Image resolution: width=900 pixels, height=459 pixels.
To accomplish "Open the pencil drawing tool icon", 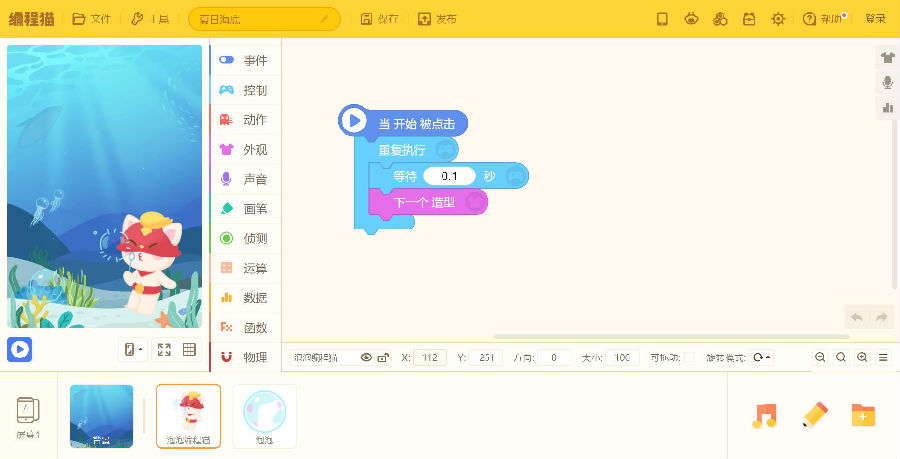I will (815, 415).
